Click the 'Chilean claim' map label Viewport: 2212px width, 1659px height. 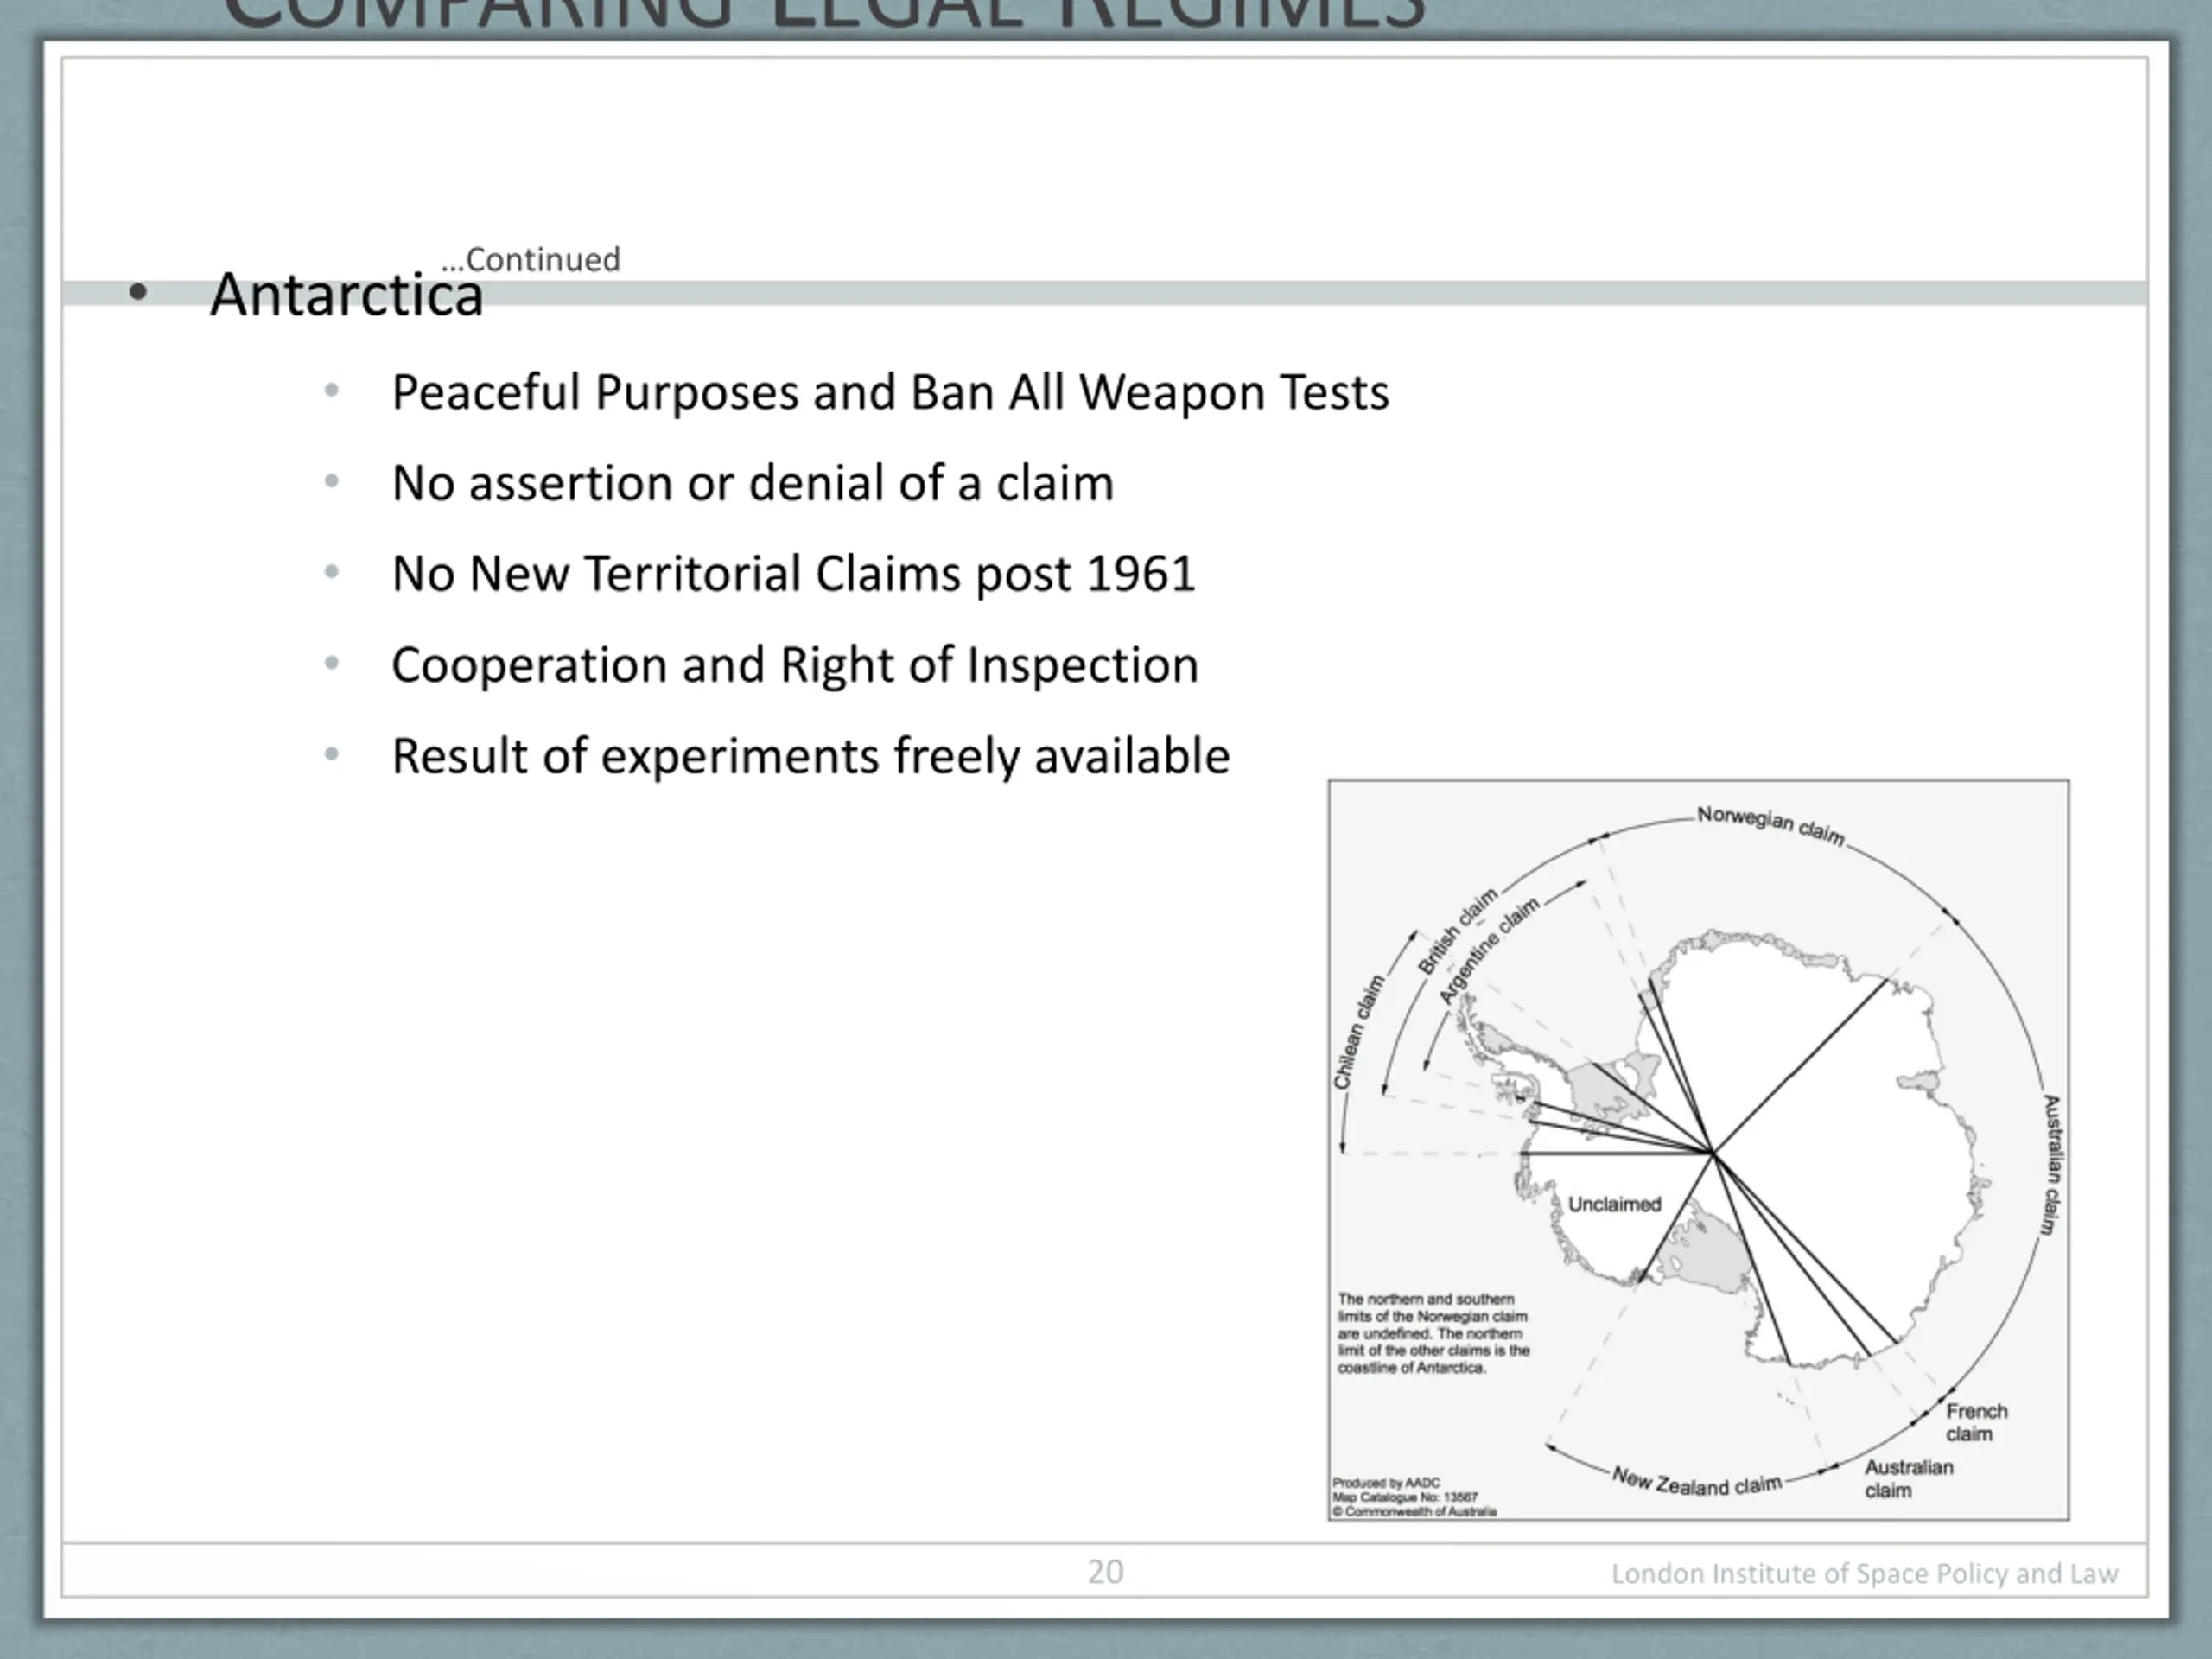(x=1358, y=1032)
